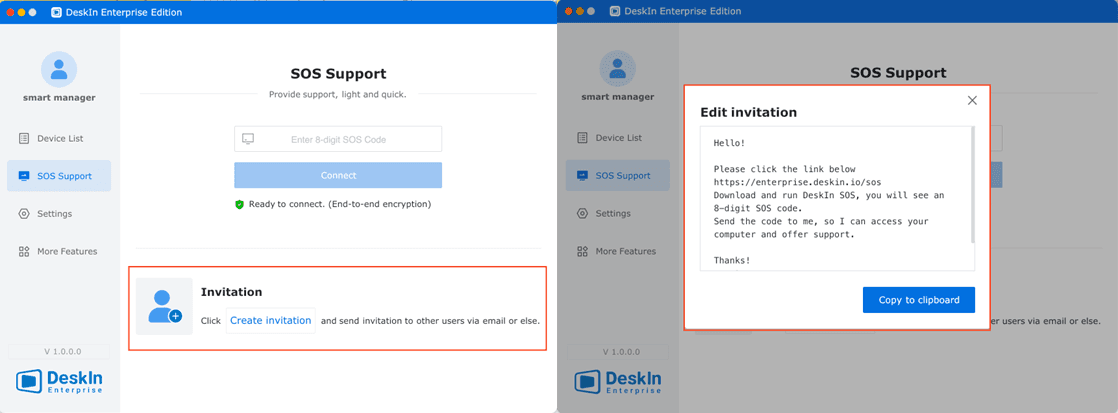Click inside the invitation message text area
The width and height of the screenshot is (1118, 413).
click(836, 199)
